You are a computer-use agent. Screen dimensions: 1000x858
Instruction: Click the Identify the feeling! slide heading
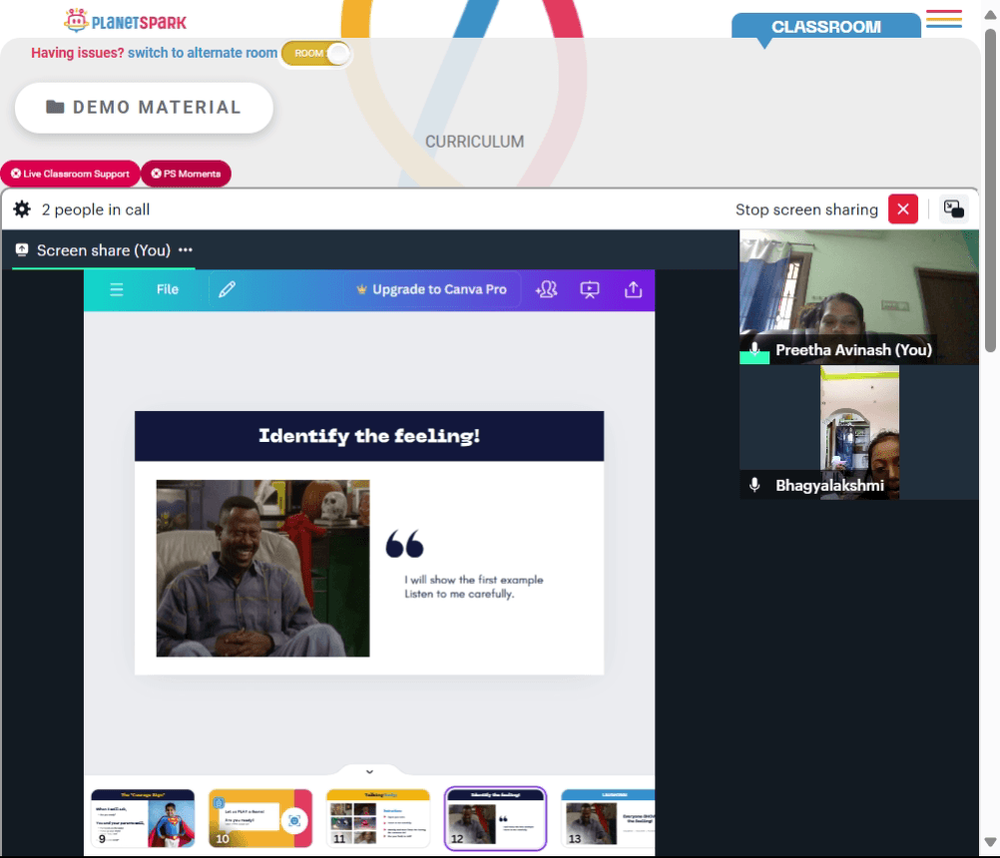click(x=369, y=436)
